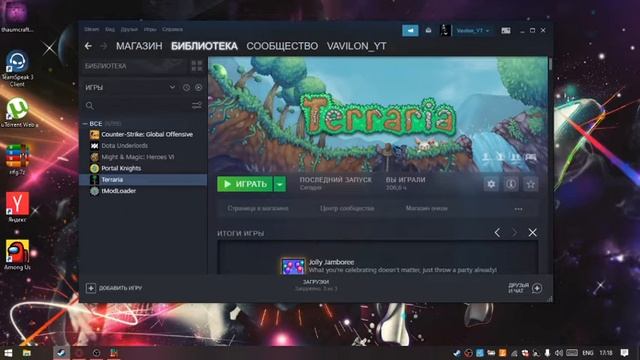Toggle the ready-to-play filter icon
This screenshot has height=360, width=640.
(x=198, y=87)
